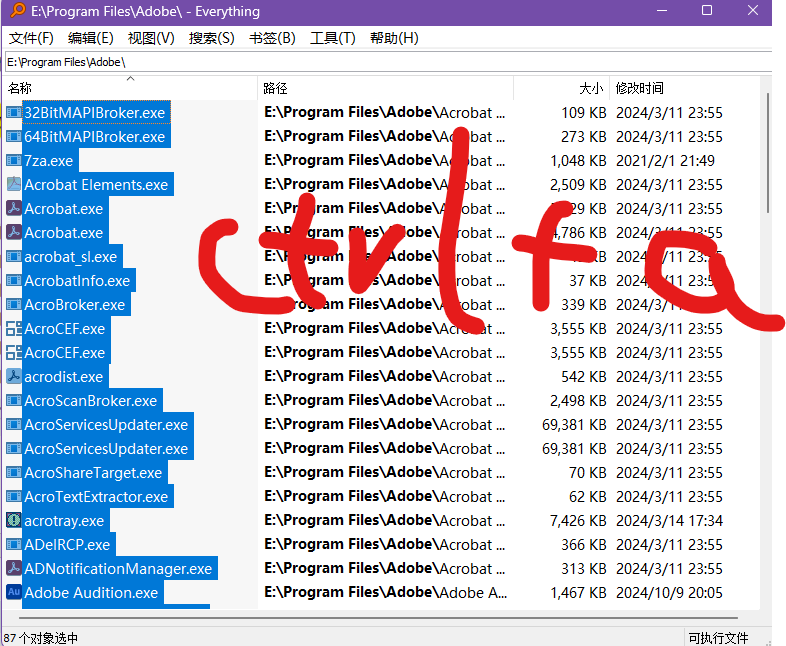Screen dimensions: 786x646
Task: Click the 7,426 KB size cell
Action: (578, 520)
